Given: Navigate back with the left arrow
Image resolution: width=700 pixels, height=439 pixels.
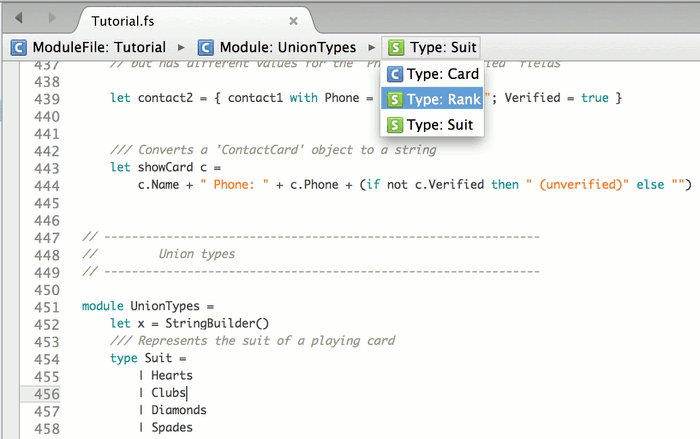Looking at the screenshot, I should (x=19, y=18).
